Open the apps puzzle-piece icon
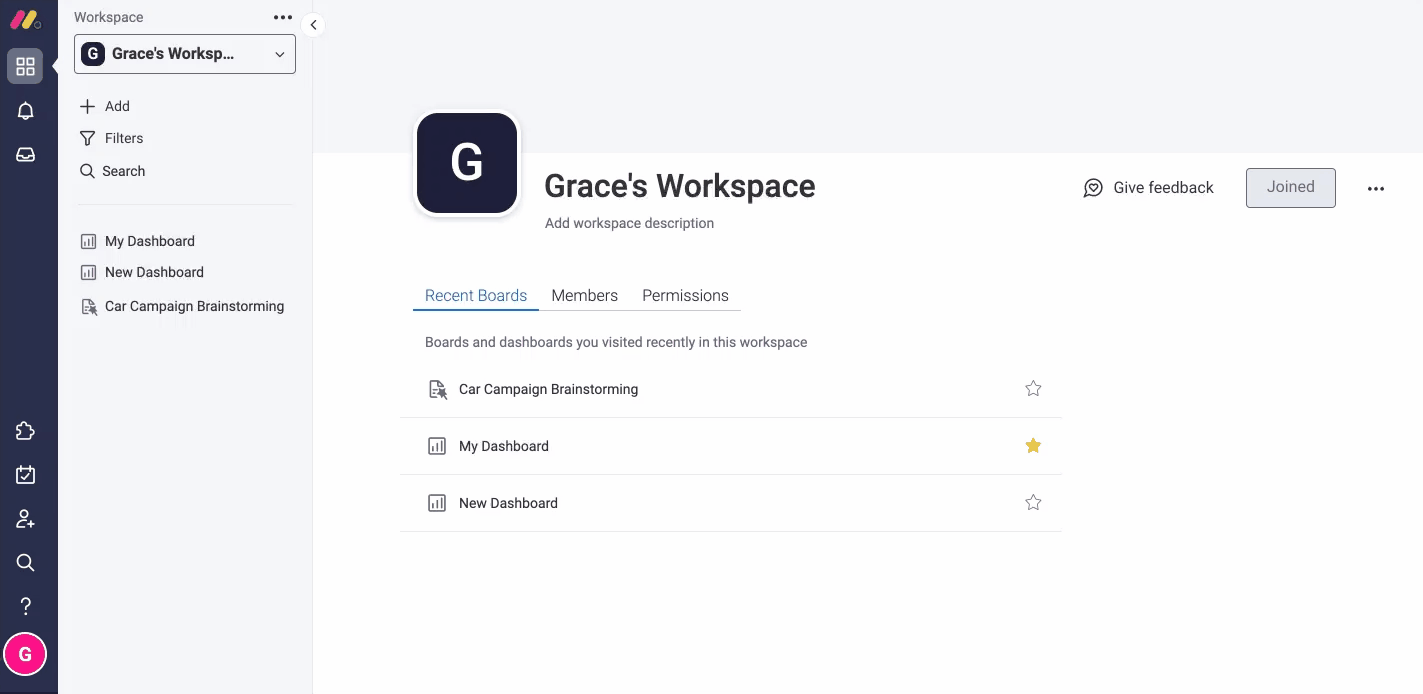The height and width of the screenshot is (694, 1423). click(25, 431)
